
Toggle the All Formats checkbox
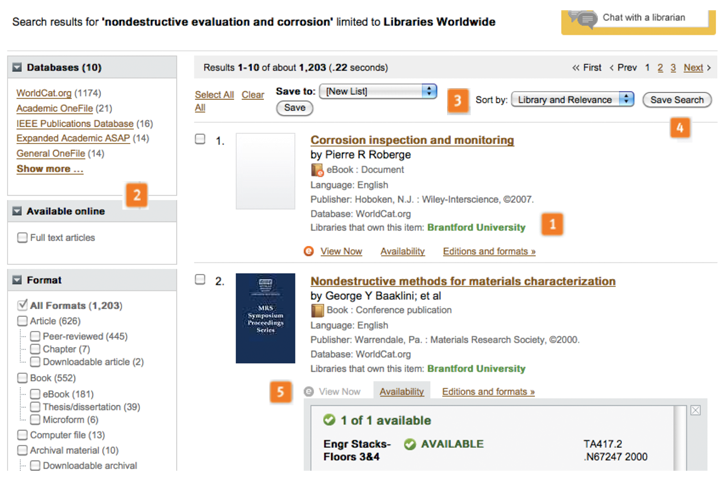coord(22,305)
